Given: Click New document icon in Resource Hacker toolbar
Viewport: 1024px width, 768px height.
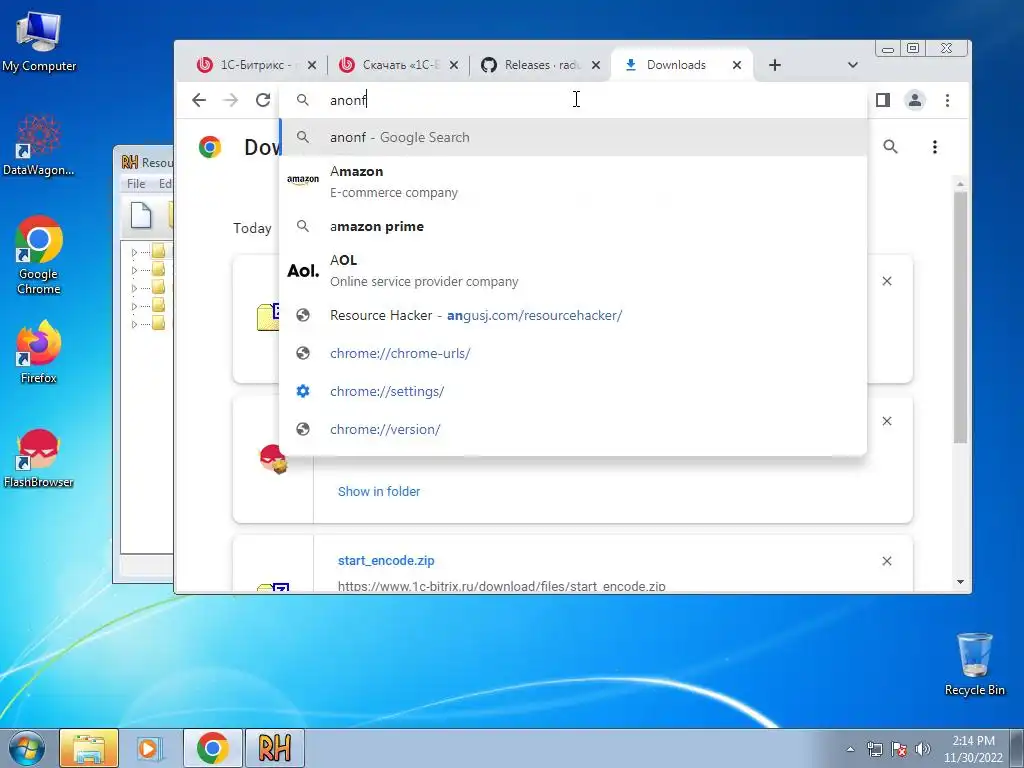Looking at the screenshot, I should tap(140, 216).
